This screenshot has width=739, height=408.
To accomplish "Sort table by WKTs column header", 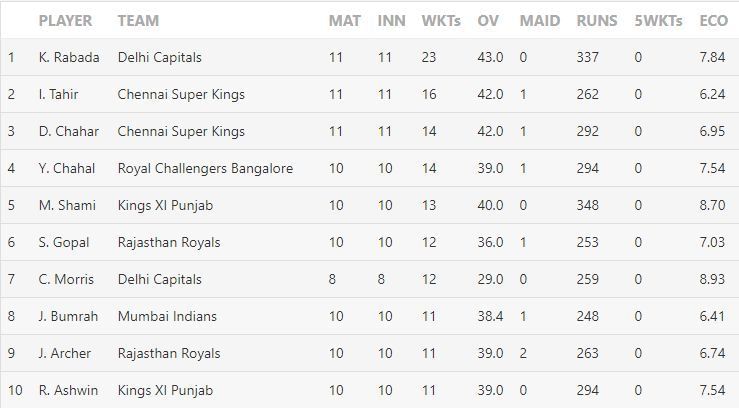I will click(440, 21).
